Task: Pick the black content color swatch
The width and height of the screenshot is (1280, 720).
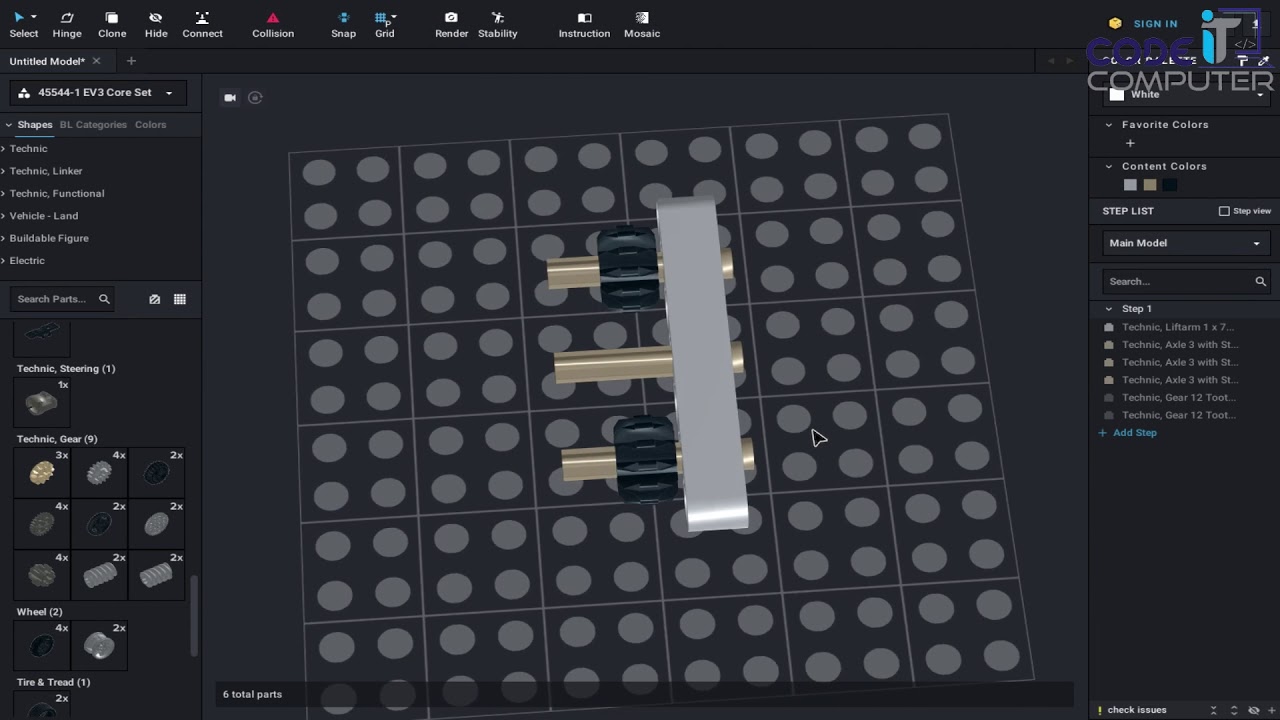Action: pos(1170,185)
